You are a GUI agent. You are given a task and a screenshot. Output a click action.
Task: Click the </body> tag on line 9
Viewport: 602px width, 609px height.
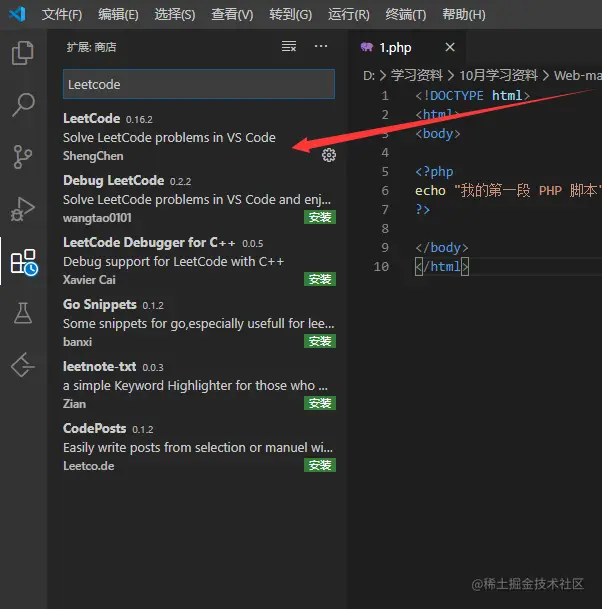tap(442, 247)
